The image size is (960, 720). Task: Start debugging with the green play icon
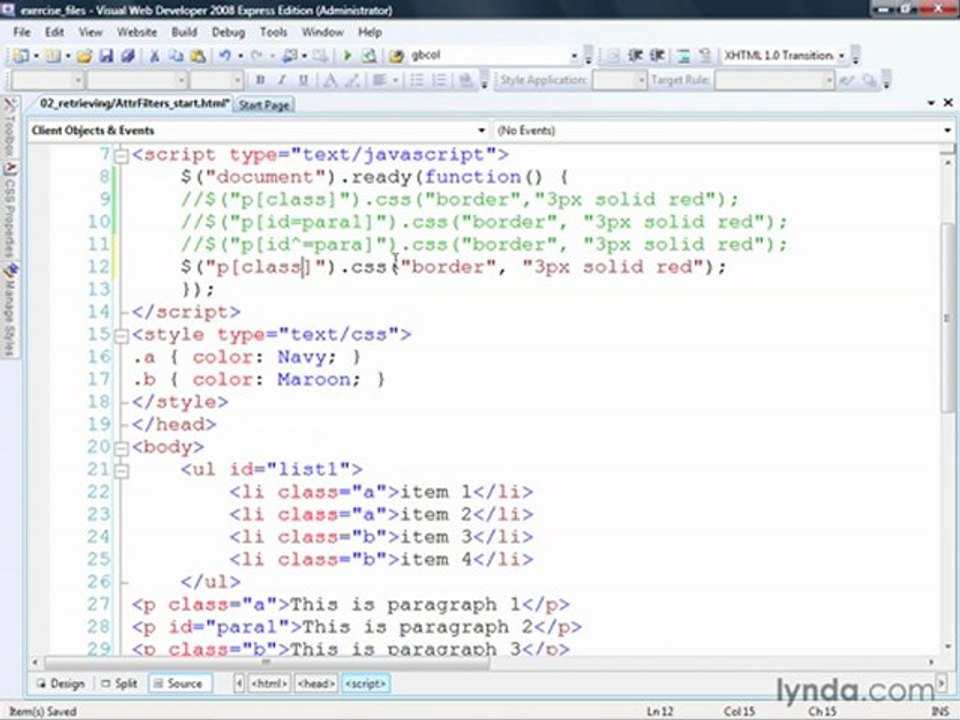pos(347,56)
